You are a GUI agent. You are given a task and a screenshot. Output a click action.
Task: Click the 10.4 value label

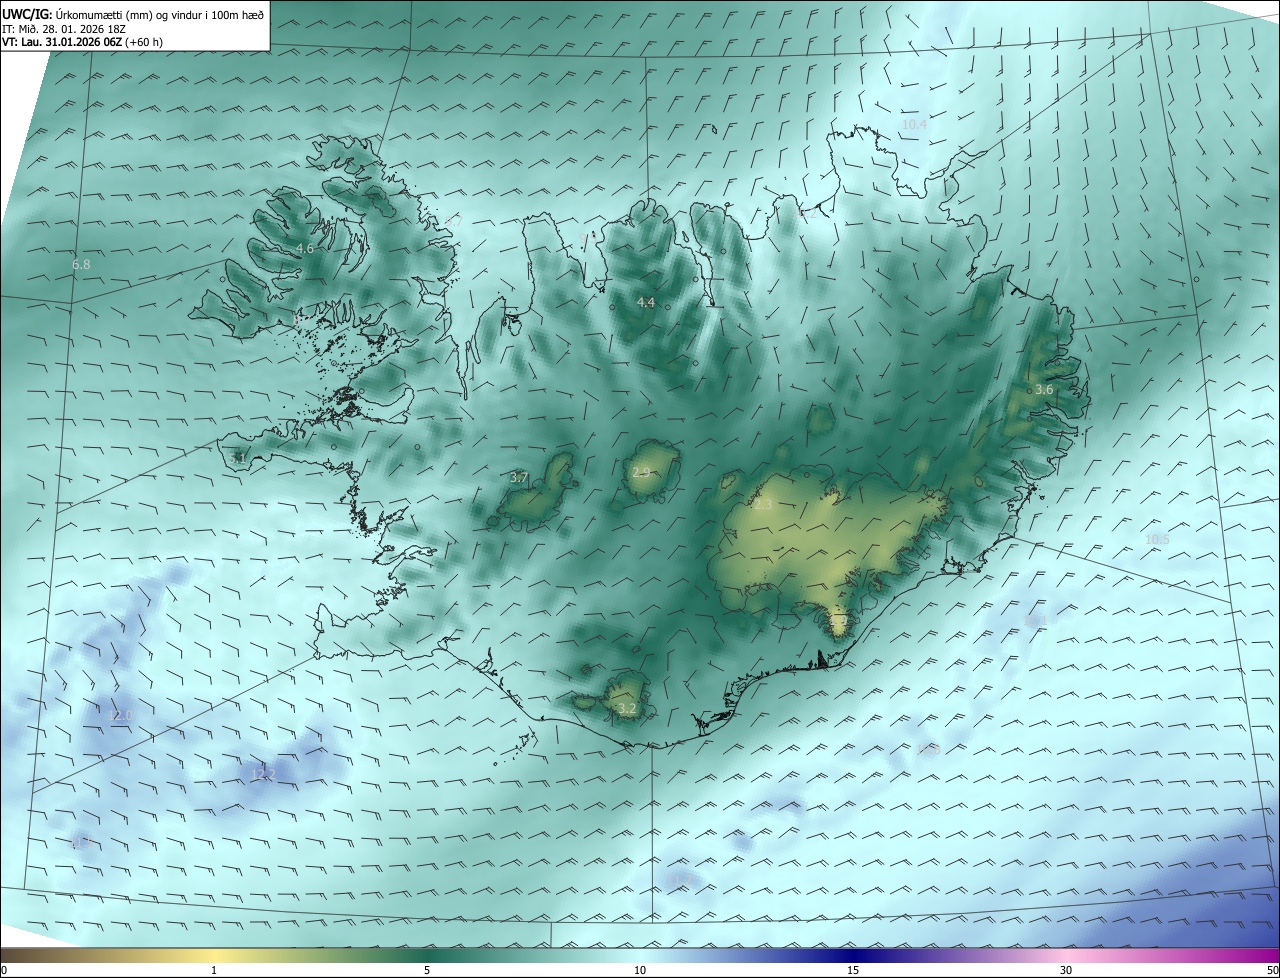click(x=914, y=124)
